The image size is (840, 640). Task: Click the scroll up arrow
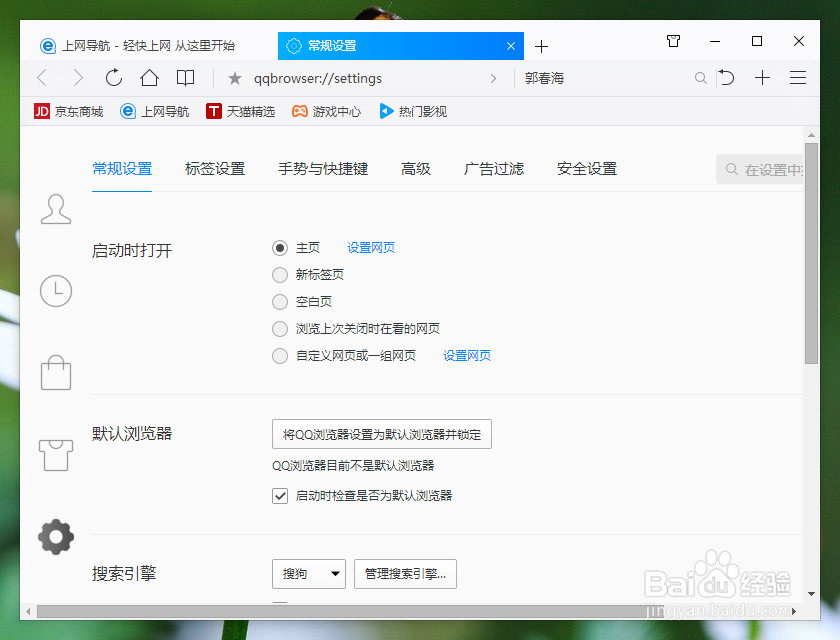point(811,135)
